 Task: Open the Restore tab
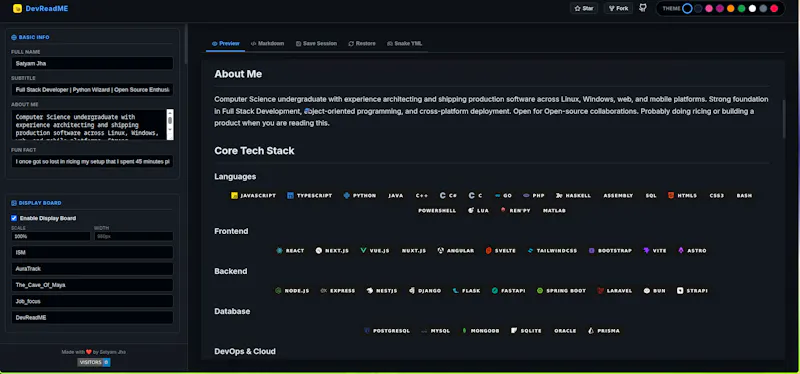tap(362, 43)
